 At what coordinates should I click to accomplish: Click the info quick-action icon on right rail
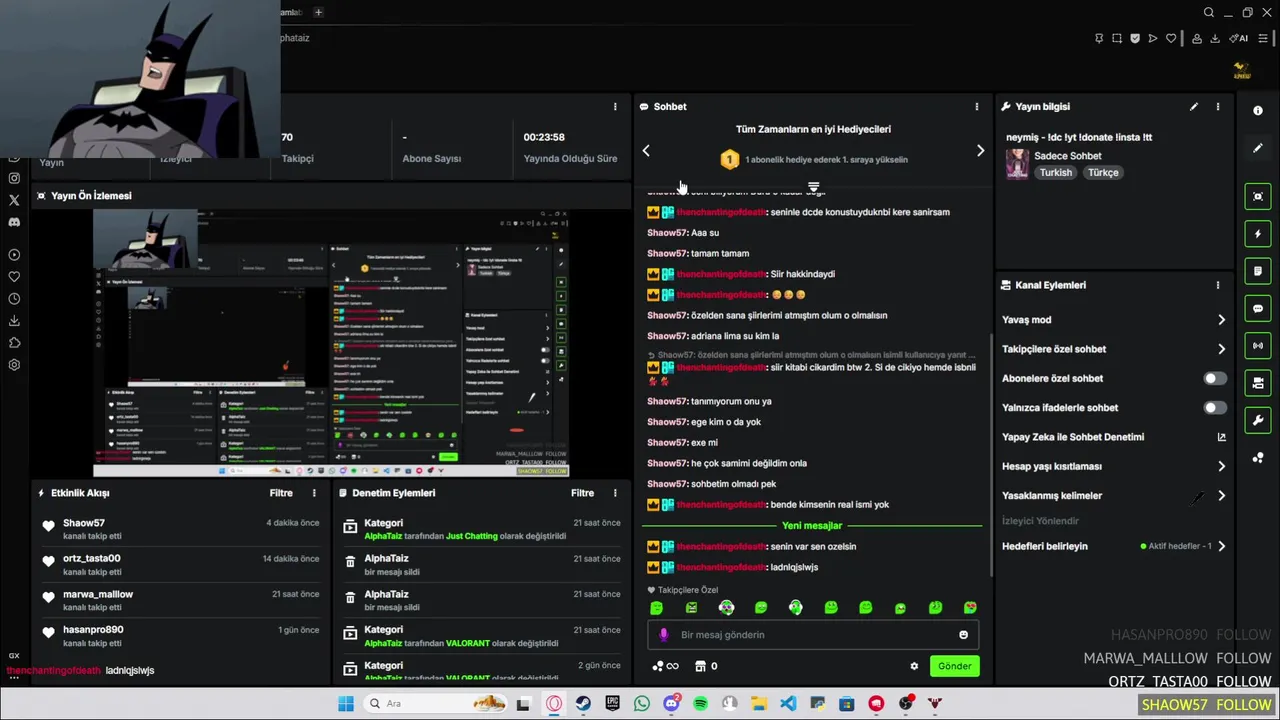click(x=1258, y=111)
